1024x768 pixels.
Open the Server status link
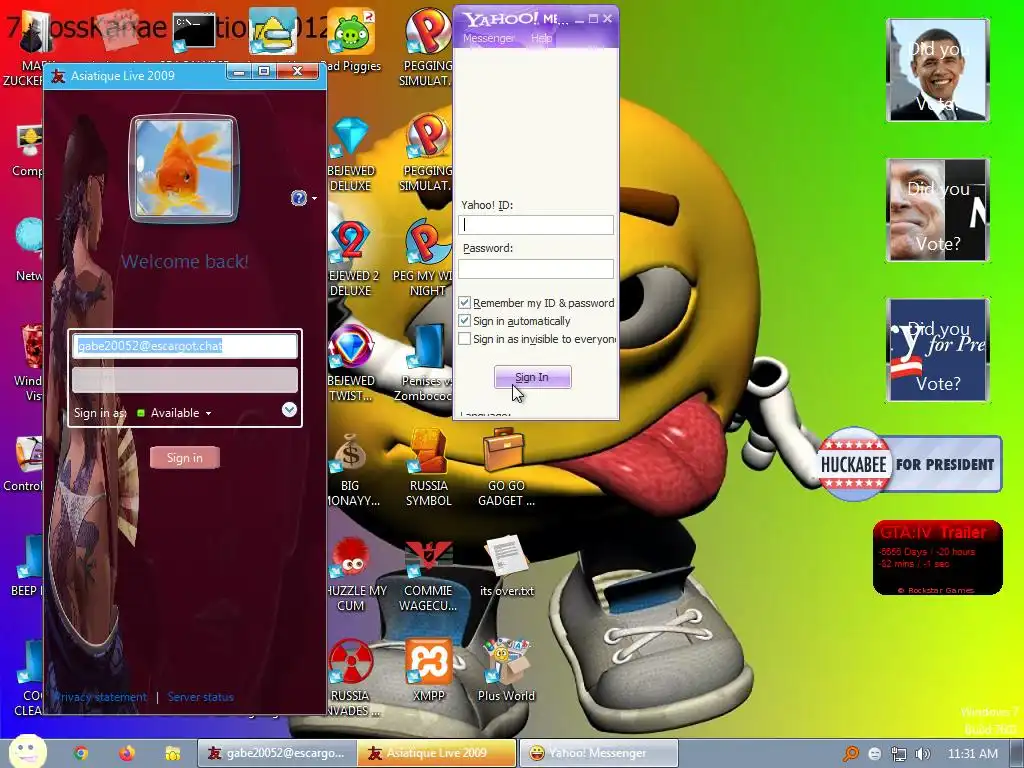tap(200, 697)
